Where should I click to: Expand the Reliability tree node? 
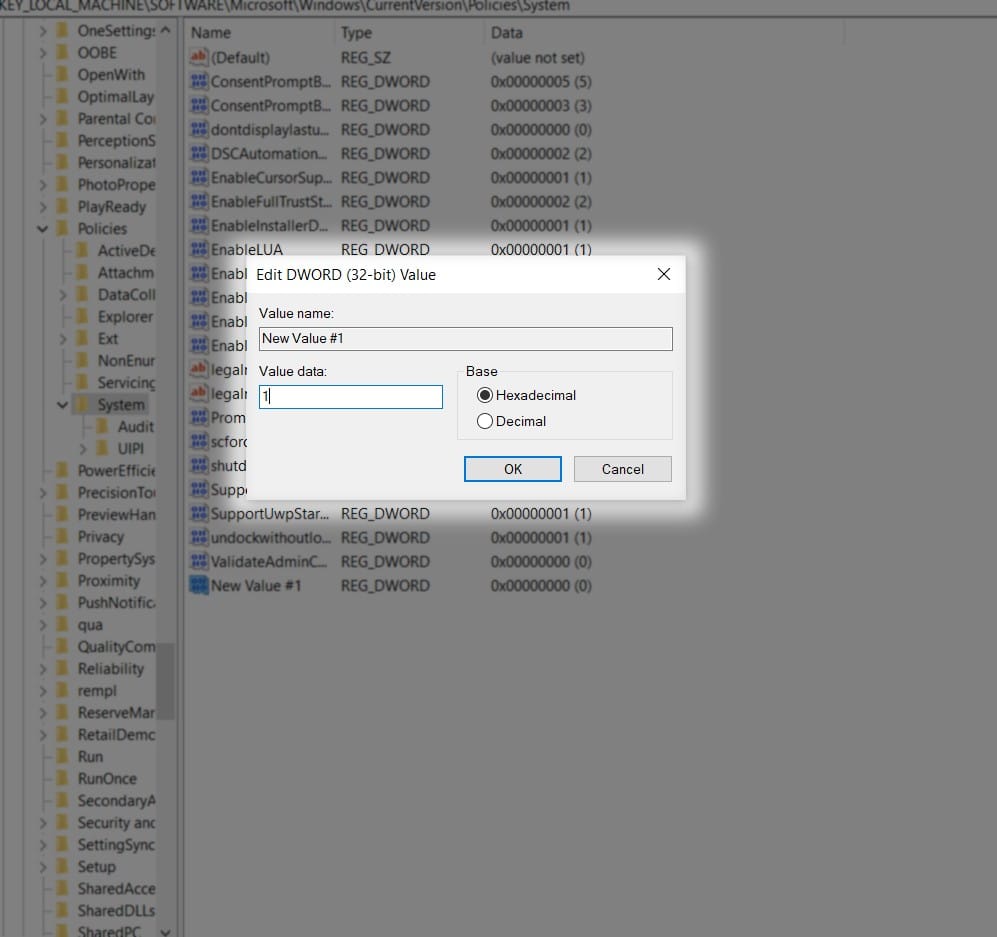tap(43, 669)
